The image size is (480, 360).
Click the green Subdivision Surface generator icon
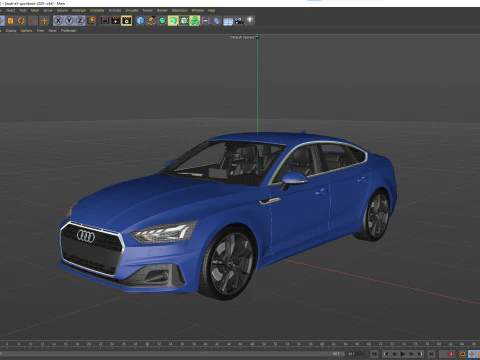(162, 21)
